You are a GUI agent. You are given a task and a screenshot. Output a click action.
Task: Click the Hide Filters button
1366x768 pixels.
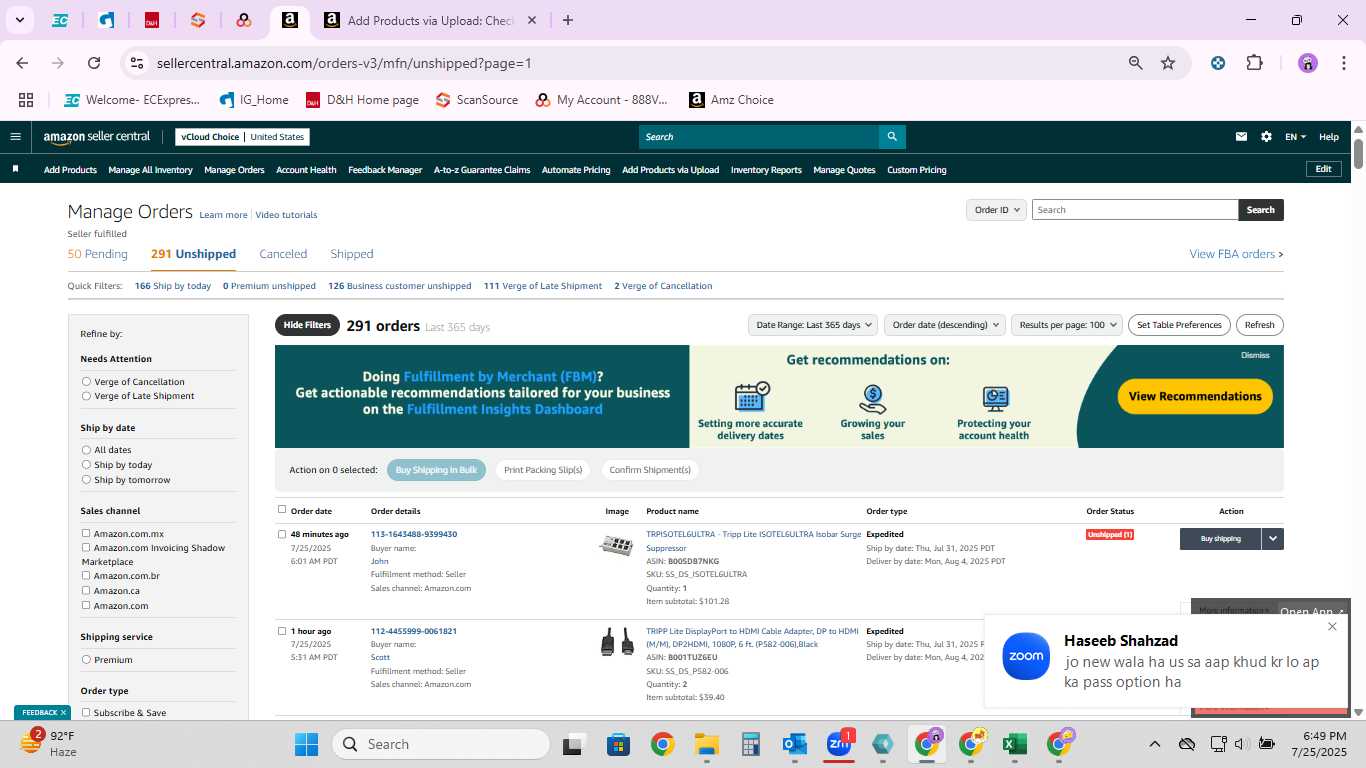point(307,325)
